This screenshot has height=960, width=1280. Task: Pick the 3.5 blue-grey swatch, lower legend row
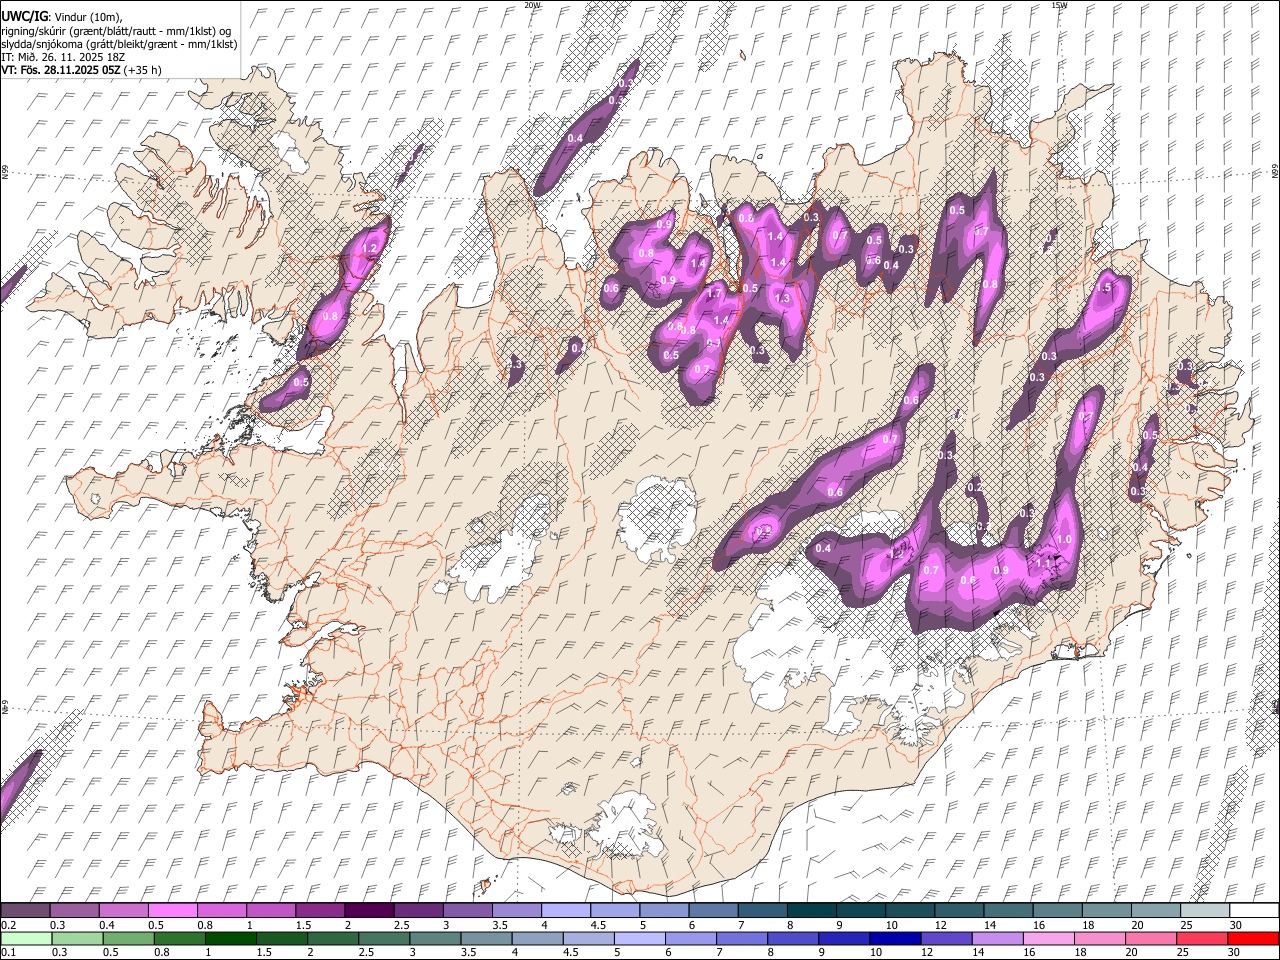[x=486, y=938]
